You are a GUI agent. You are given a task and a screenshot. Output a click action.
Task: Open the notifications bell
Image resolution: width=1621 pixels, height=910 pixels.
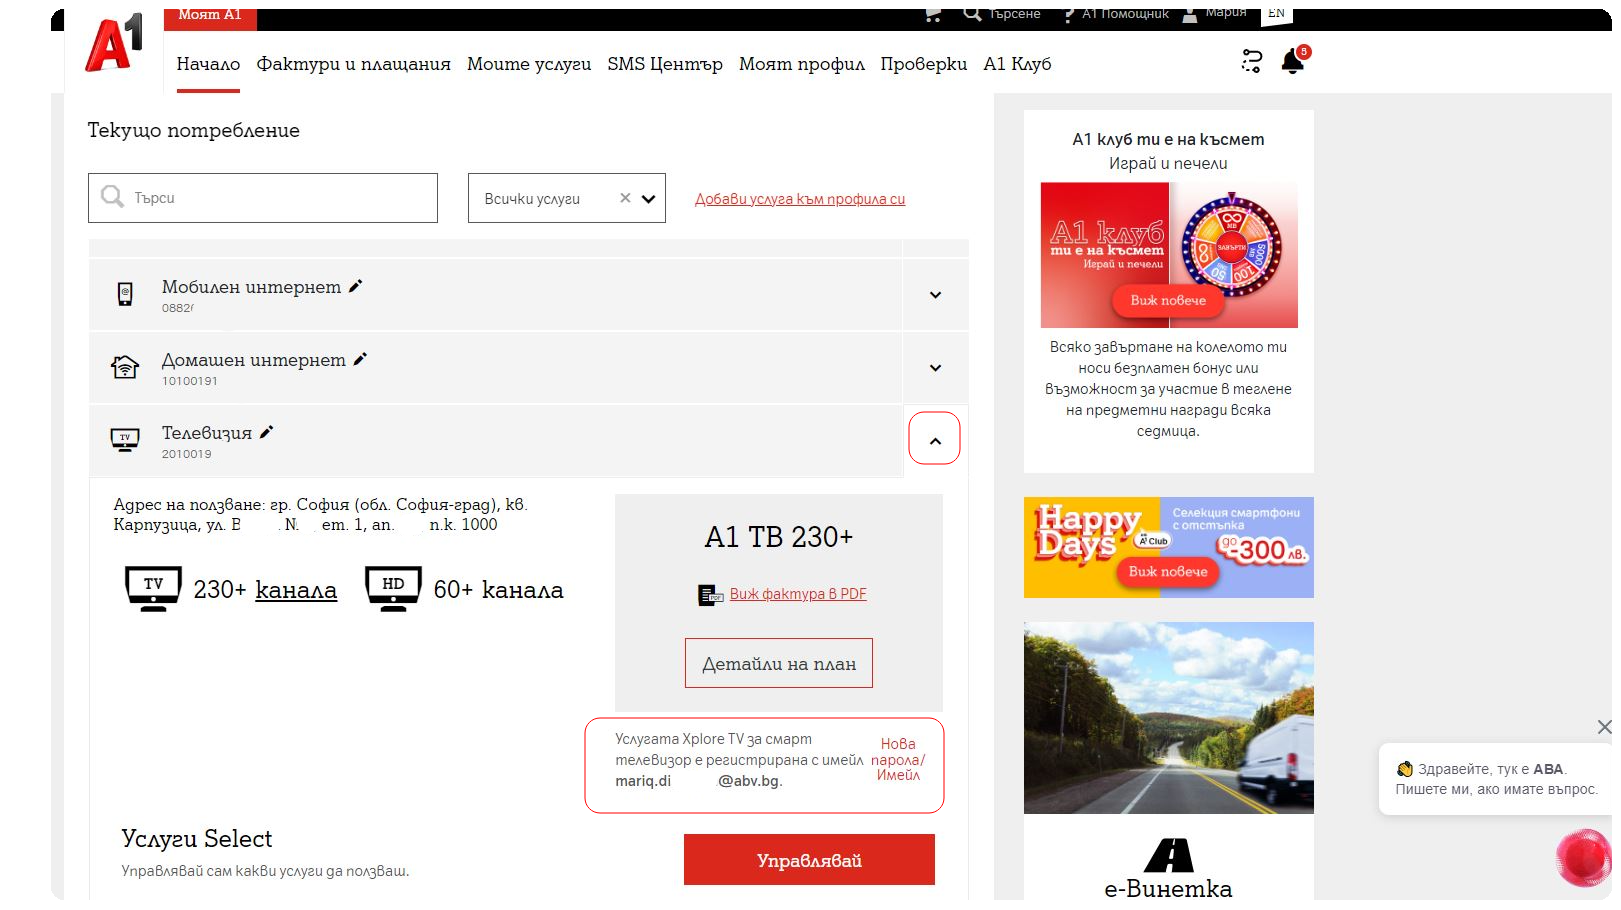coord(1293,61)
